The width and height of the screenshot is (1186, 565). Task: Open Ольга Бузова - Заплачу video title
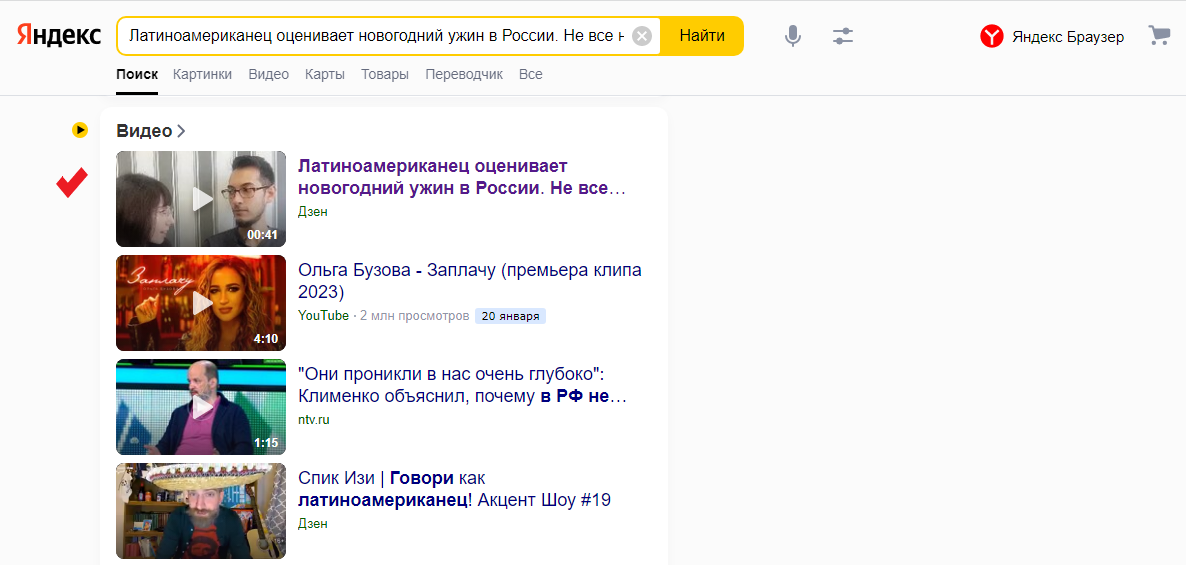[470, 281]
